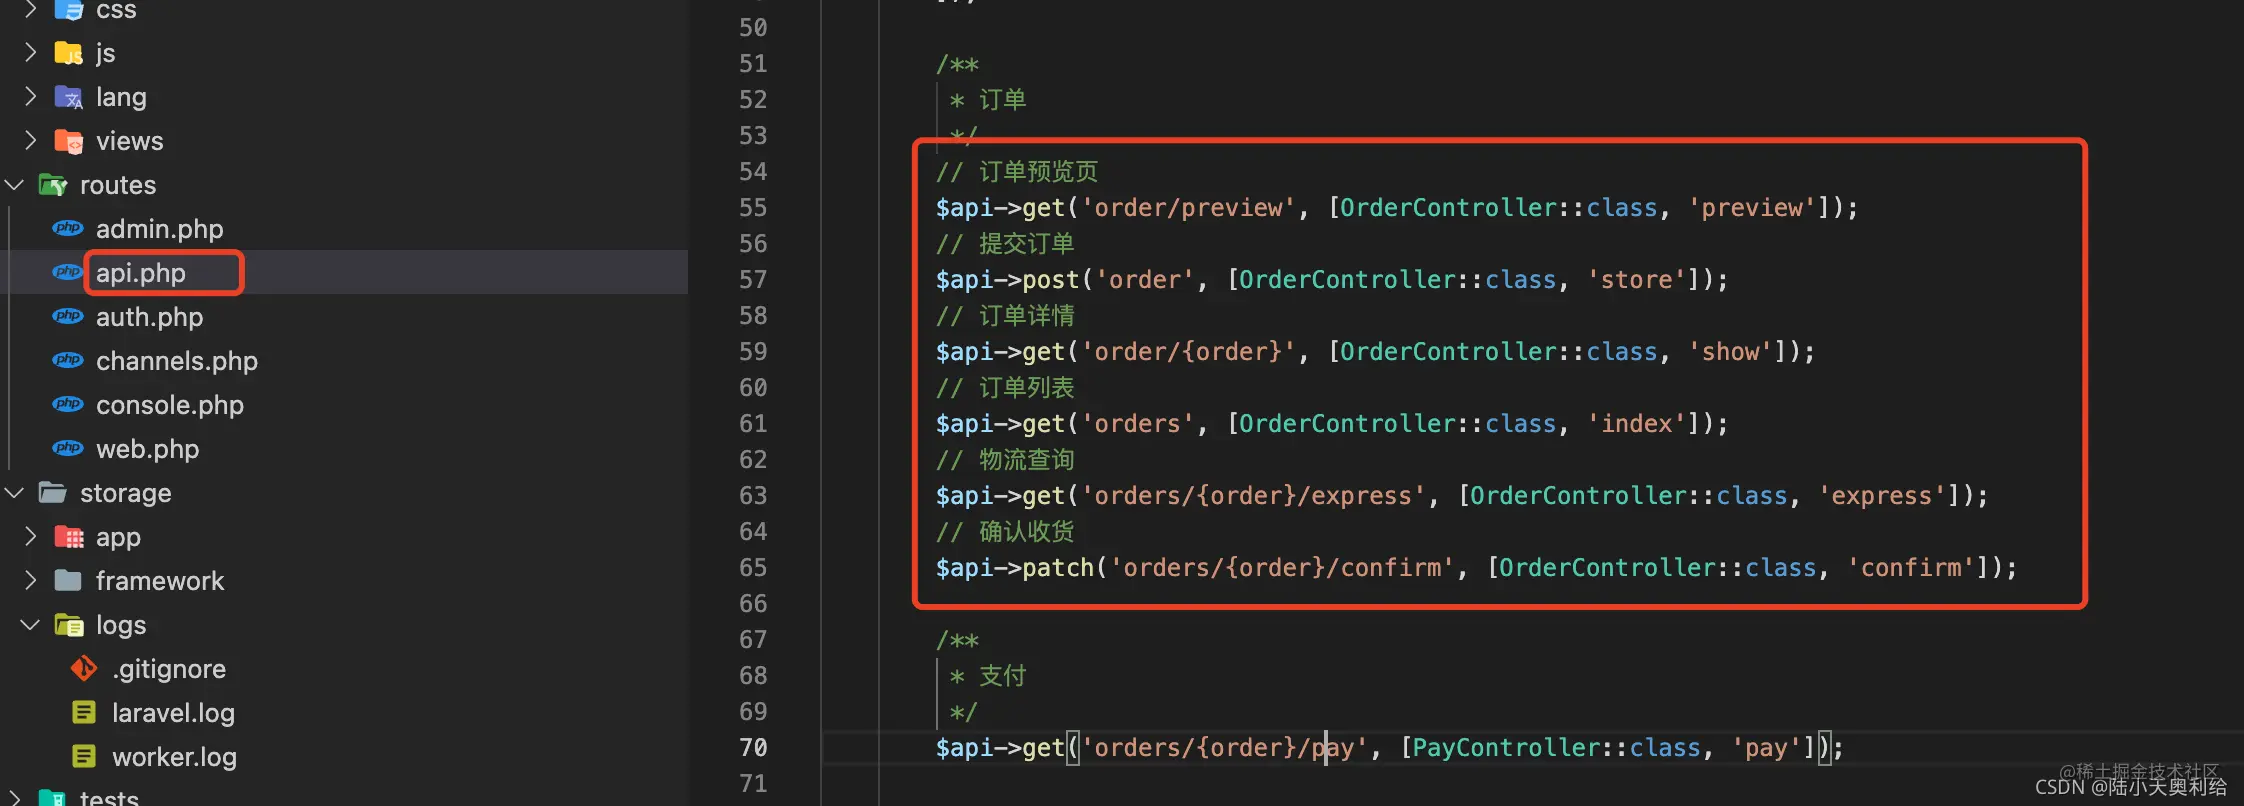Click PayController on line 70
Image resolution: width=2244 pixels, height=806 pixels.
pyautogui.click(x=1506, y=747)
